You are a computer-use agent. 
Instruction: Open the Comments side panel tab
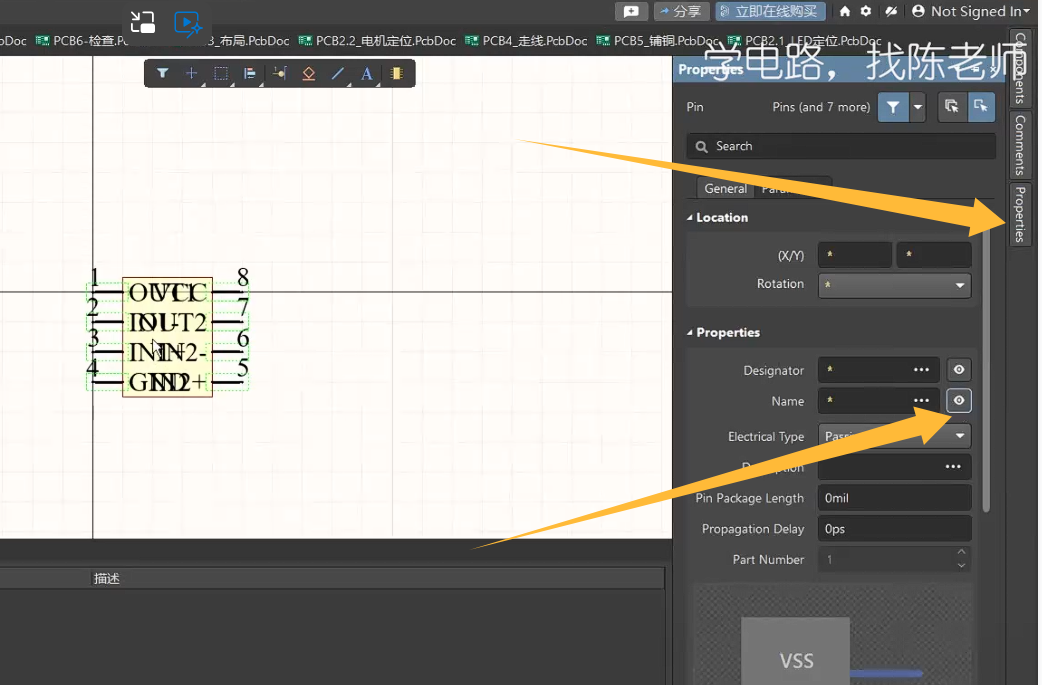[x=1019, y=144]
